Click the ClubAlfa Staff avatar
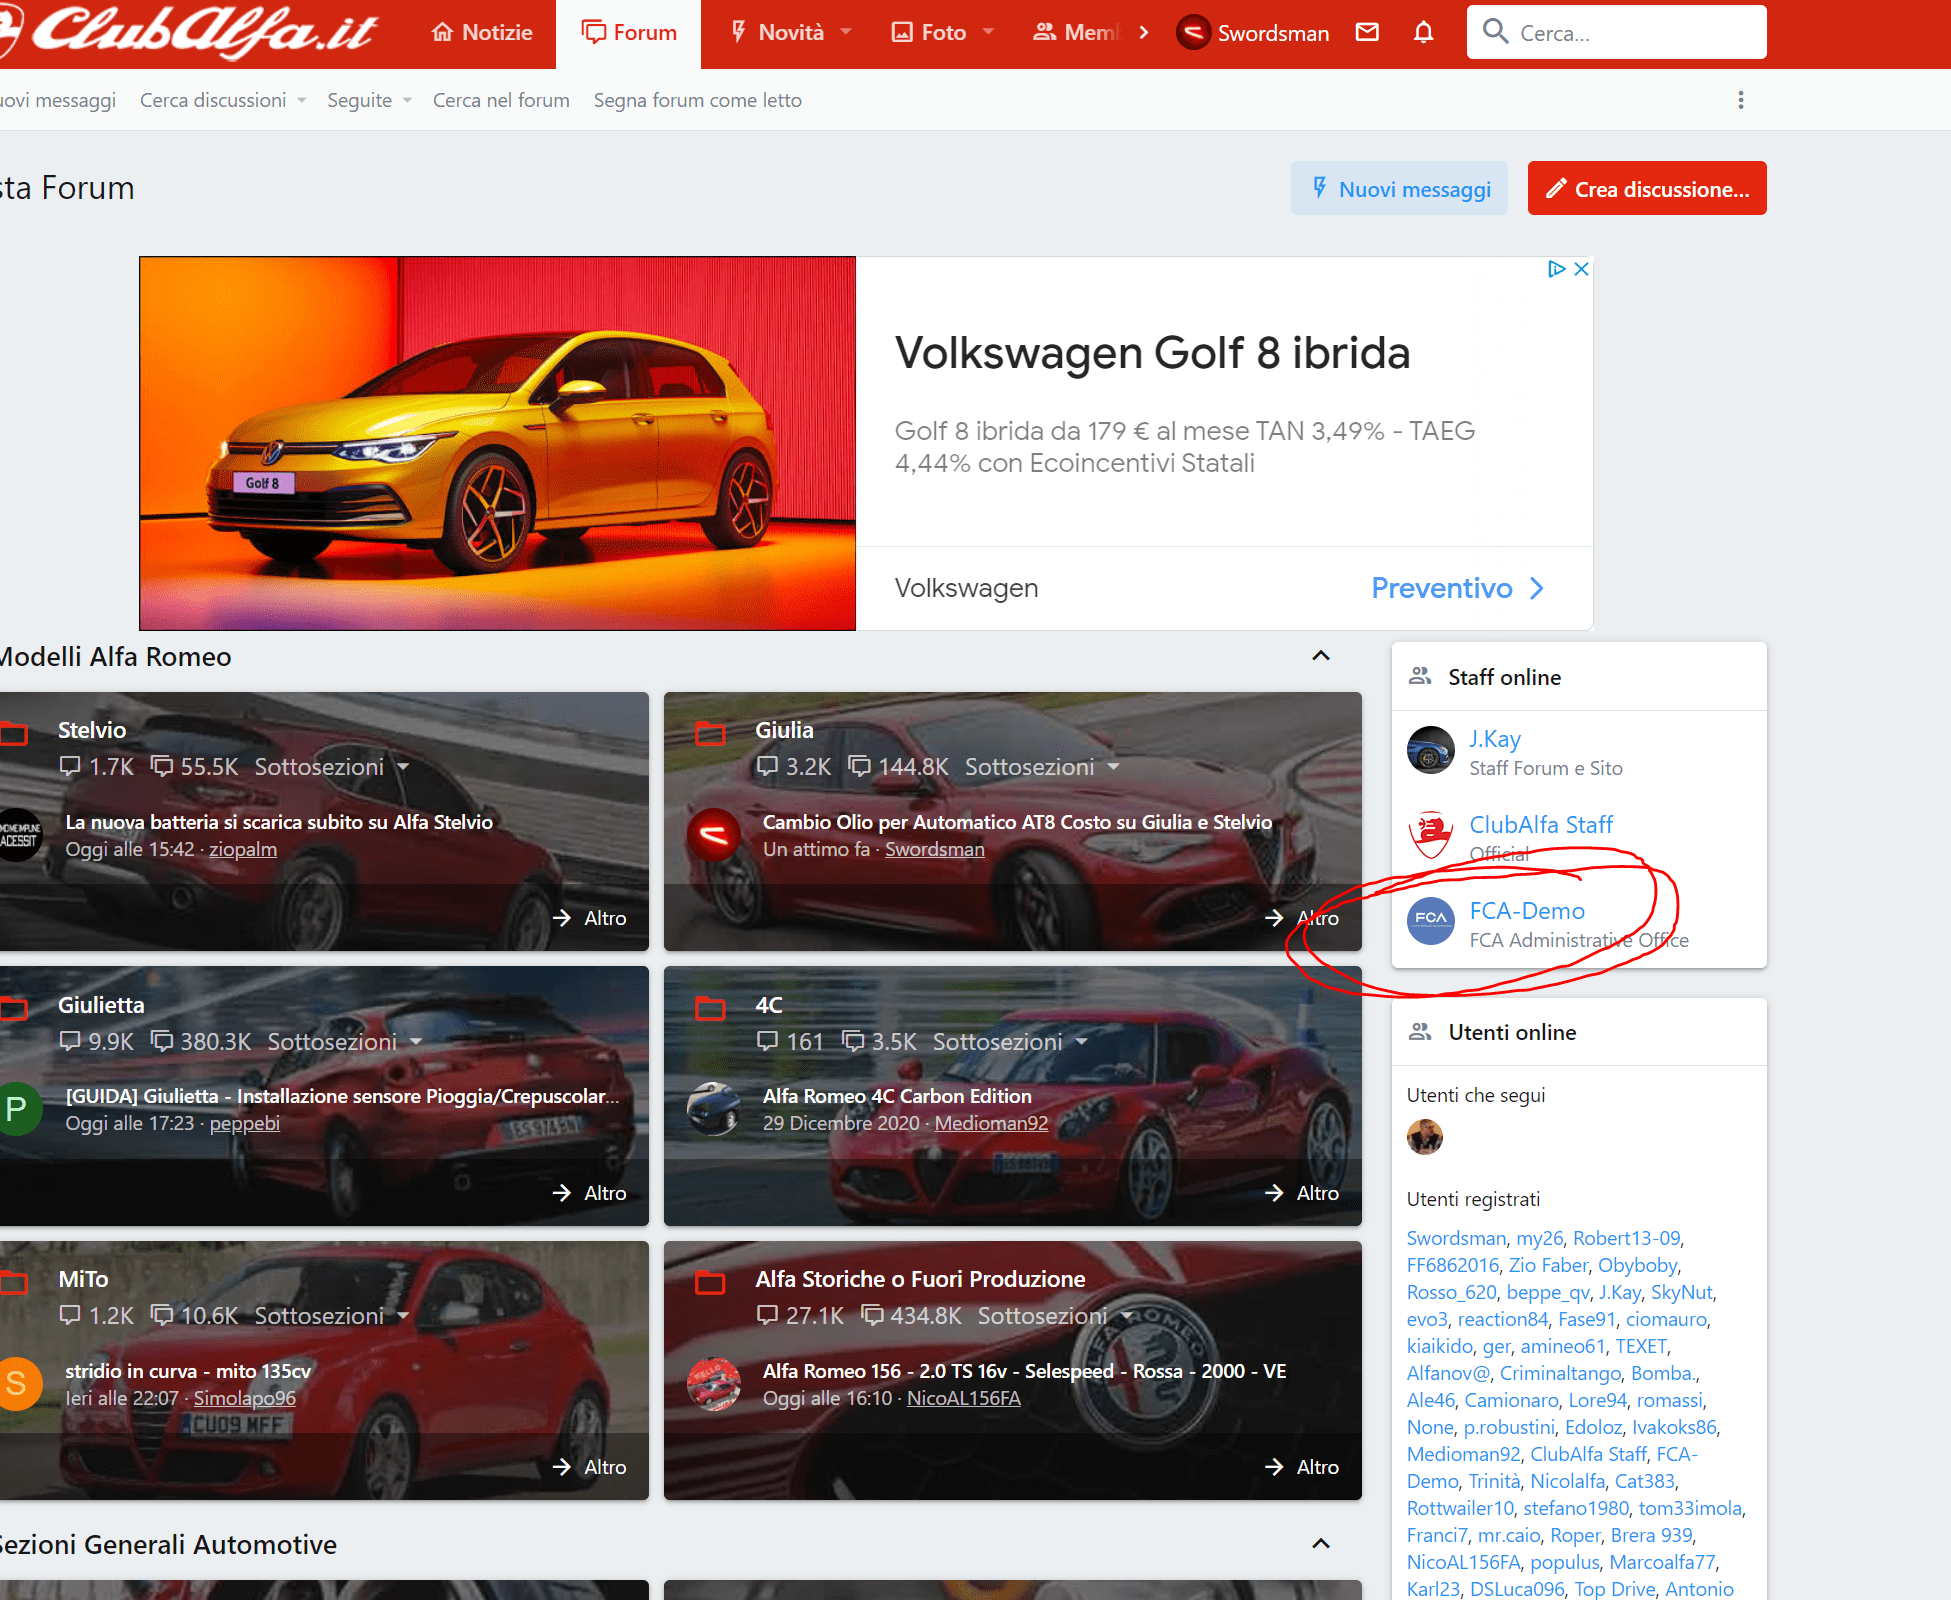 tap(1431, 836)
